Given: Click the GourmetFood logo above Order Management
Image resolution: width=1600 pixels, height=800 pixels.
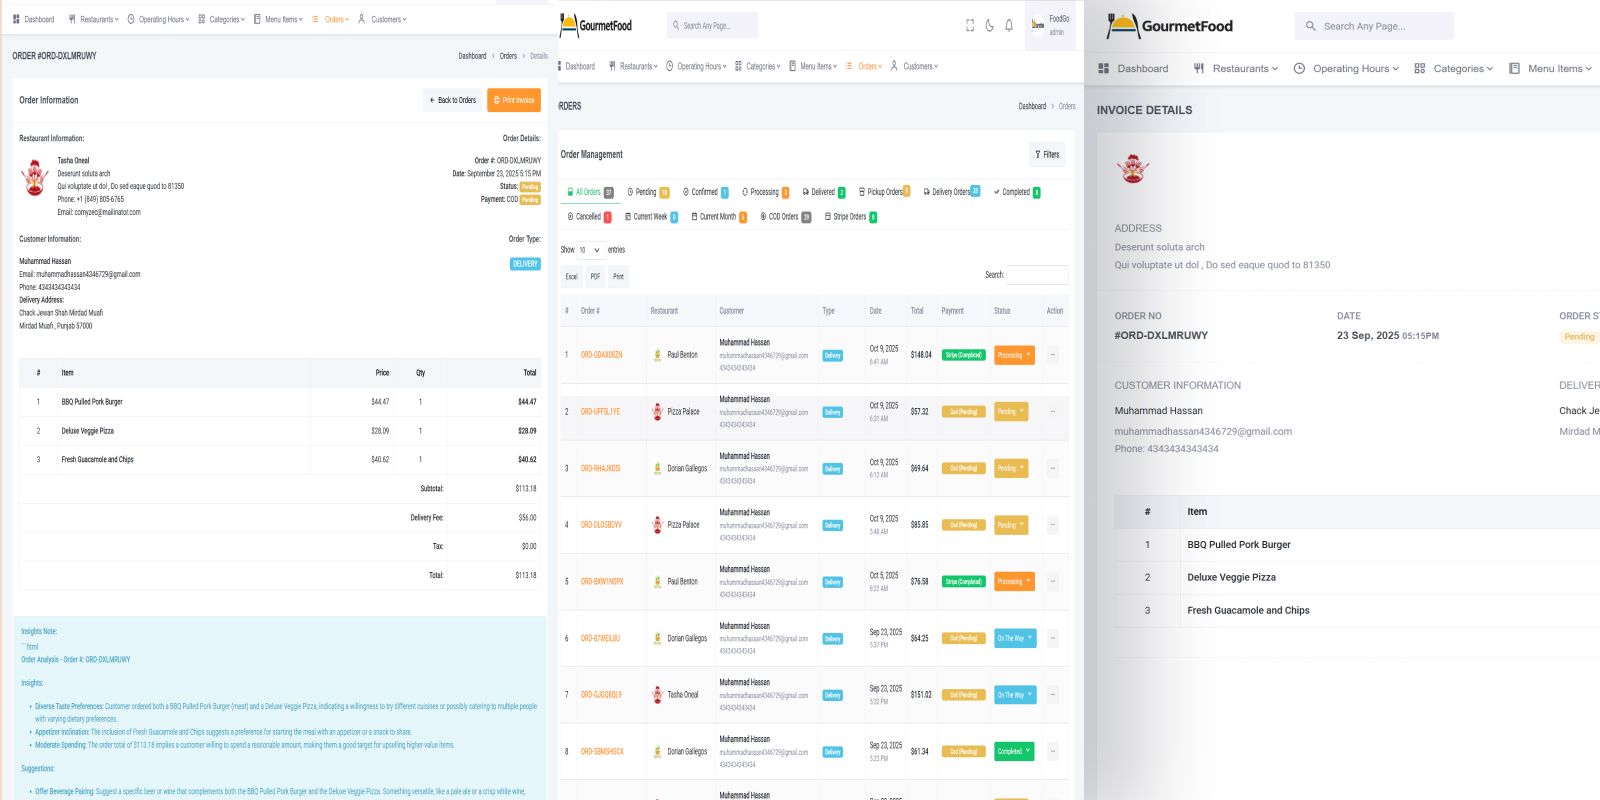Looking at the screenshot, I should coord(596,25).
